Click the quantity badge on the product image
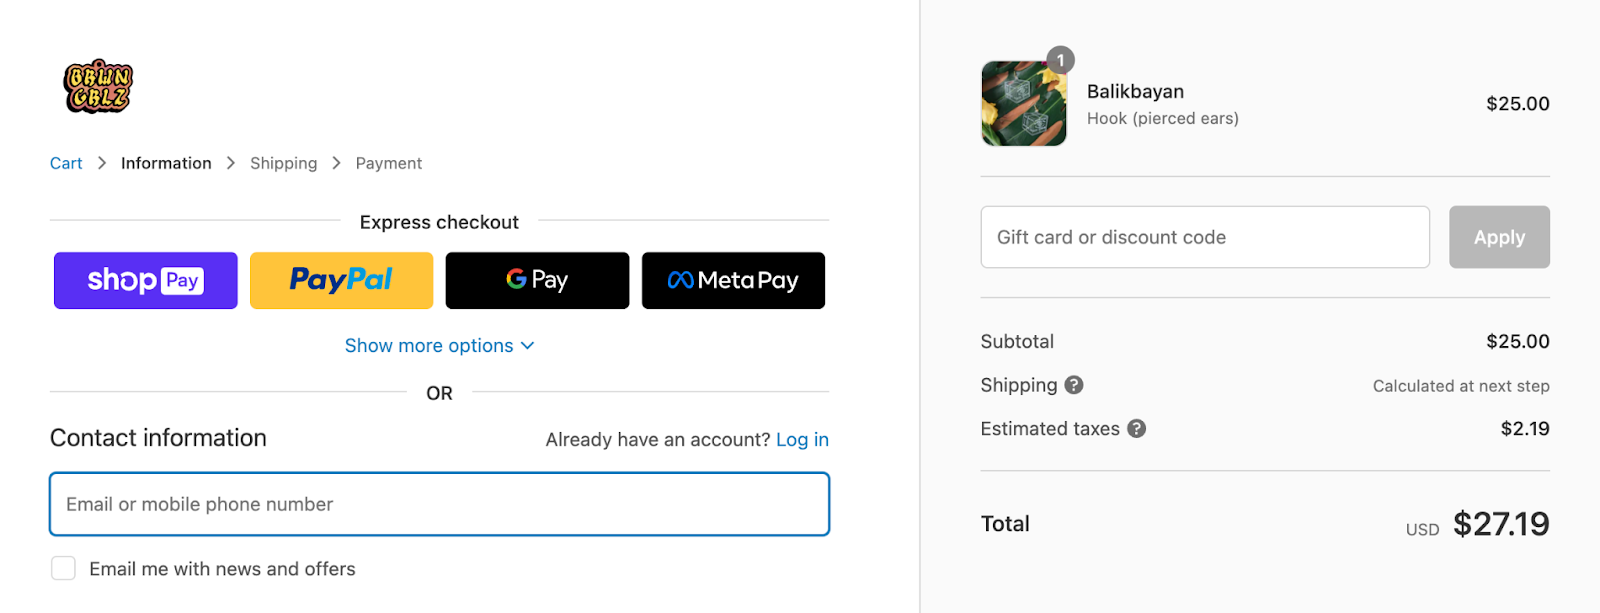Image resolution: width=1600 pixels, height=613 pixels. [1060, 60]
